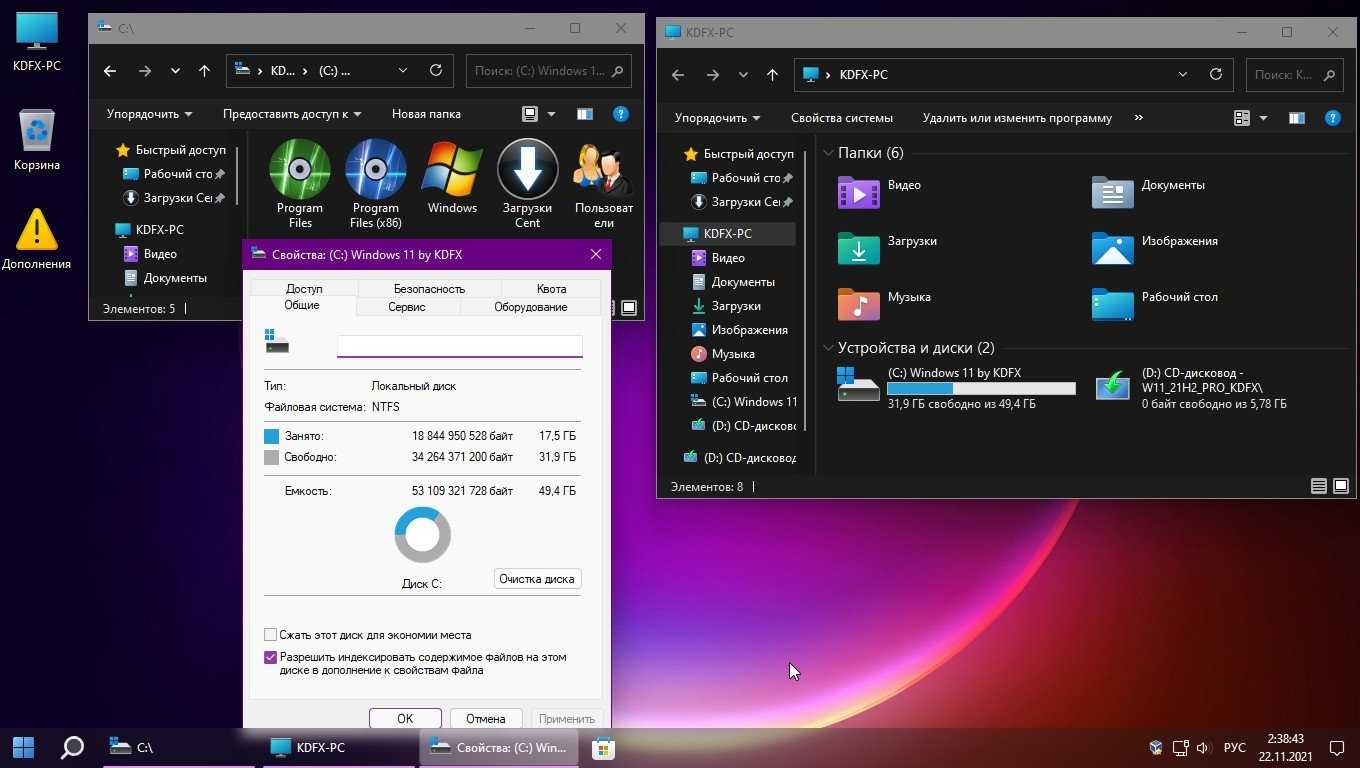Click the blue Занято color swatch

(x=271, y=436)
